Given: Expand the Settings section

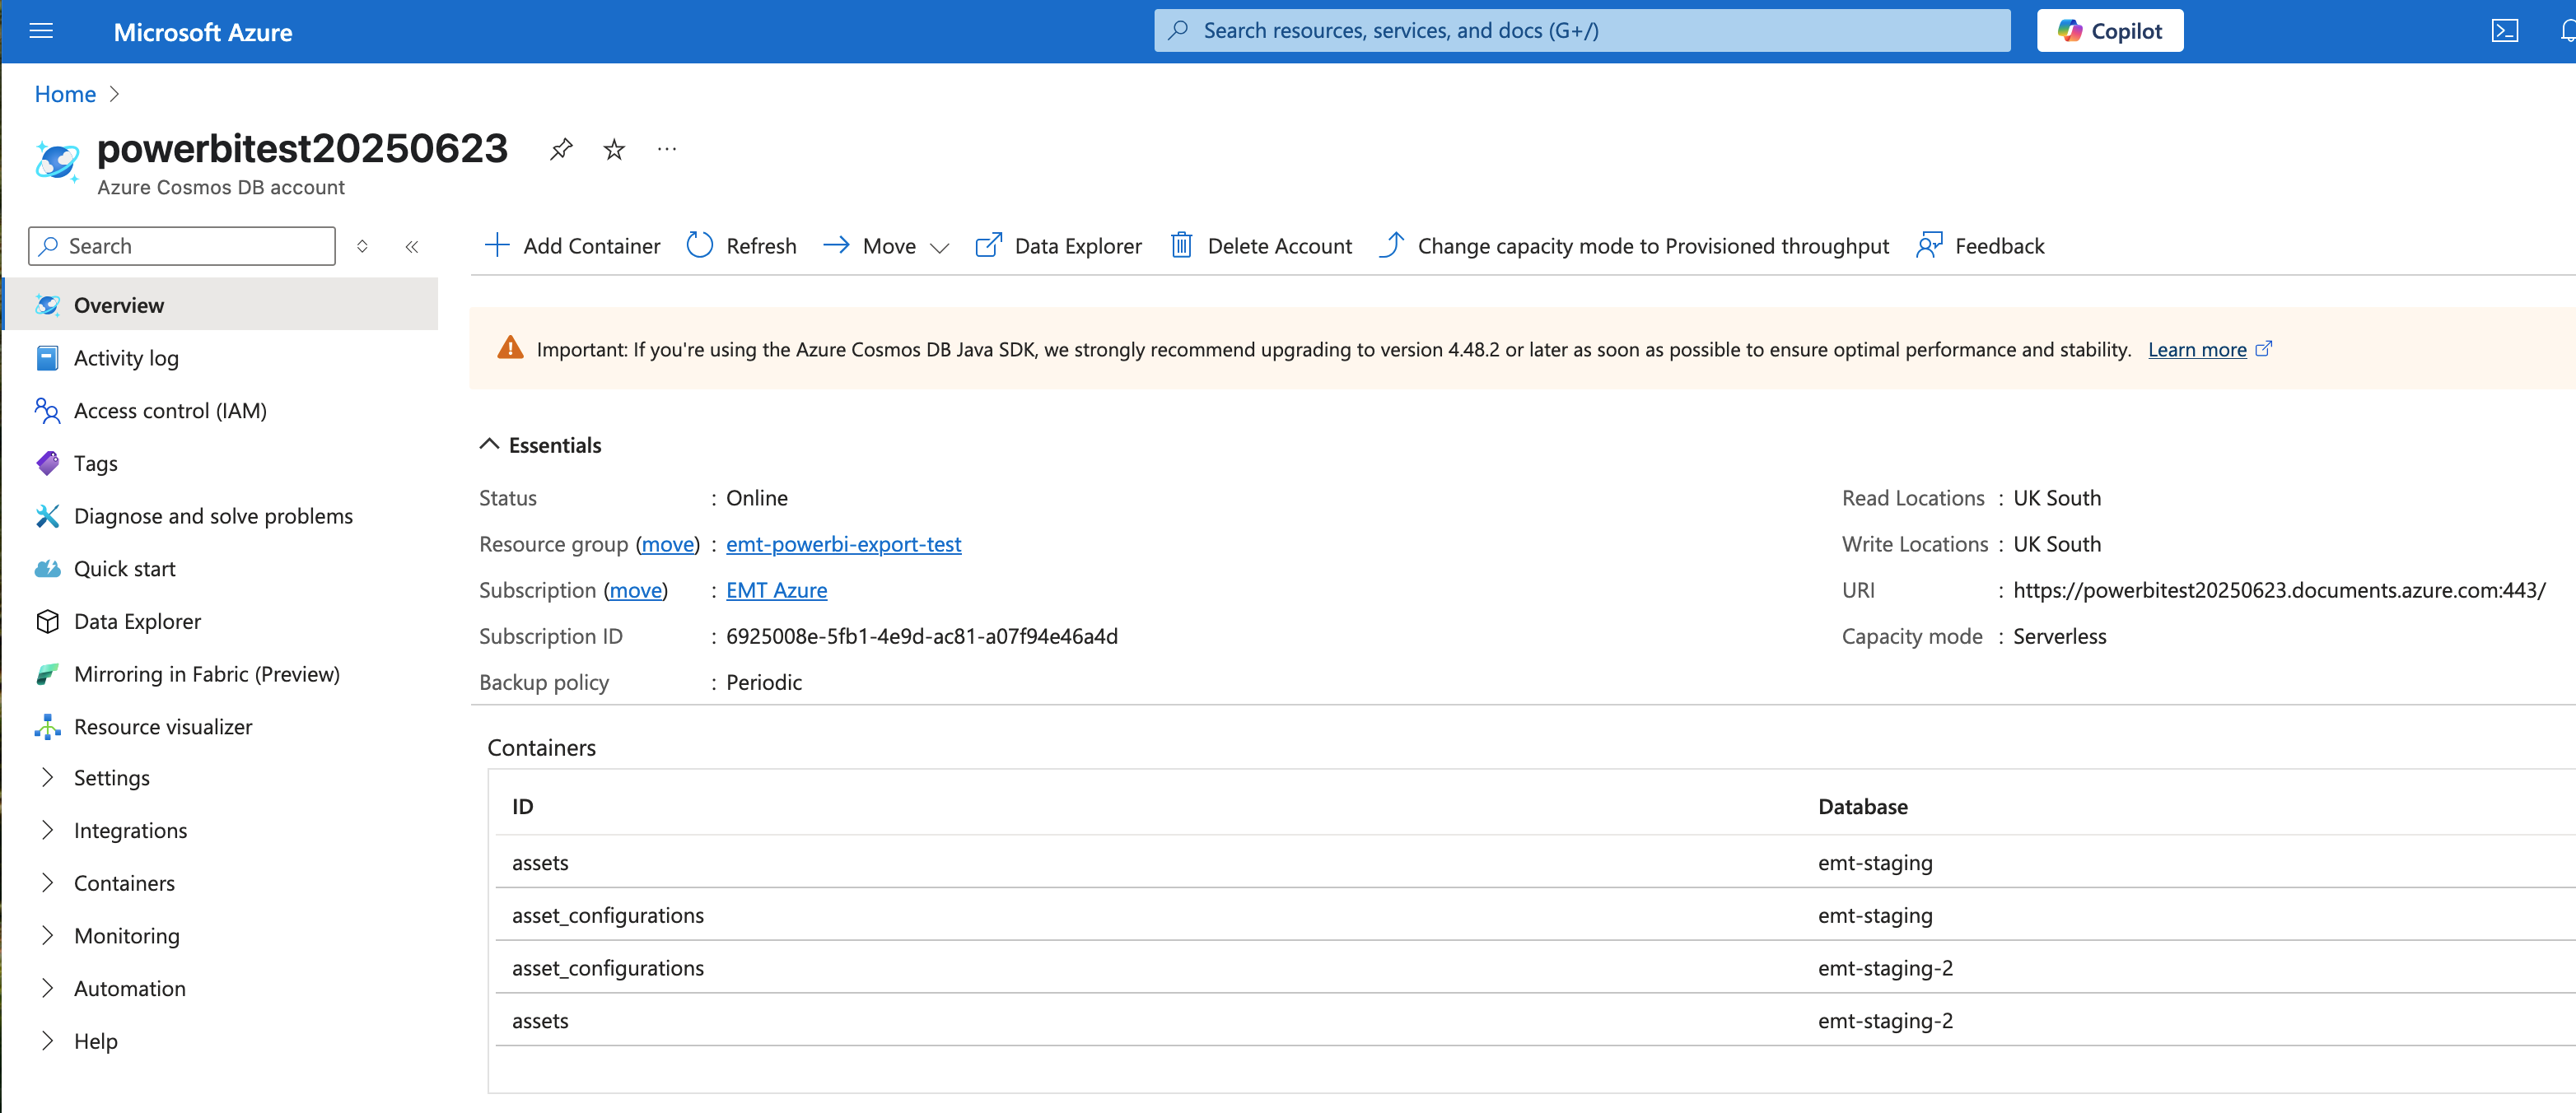Looking at the screenshot, I should click(x=47, y=778).
